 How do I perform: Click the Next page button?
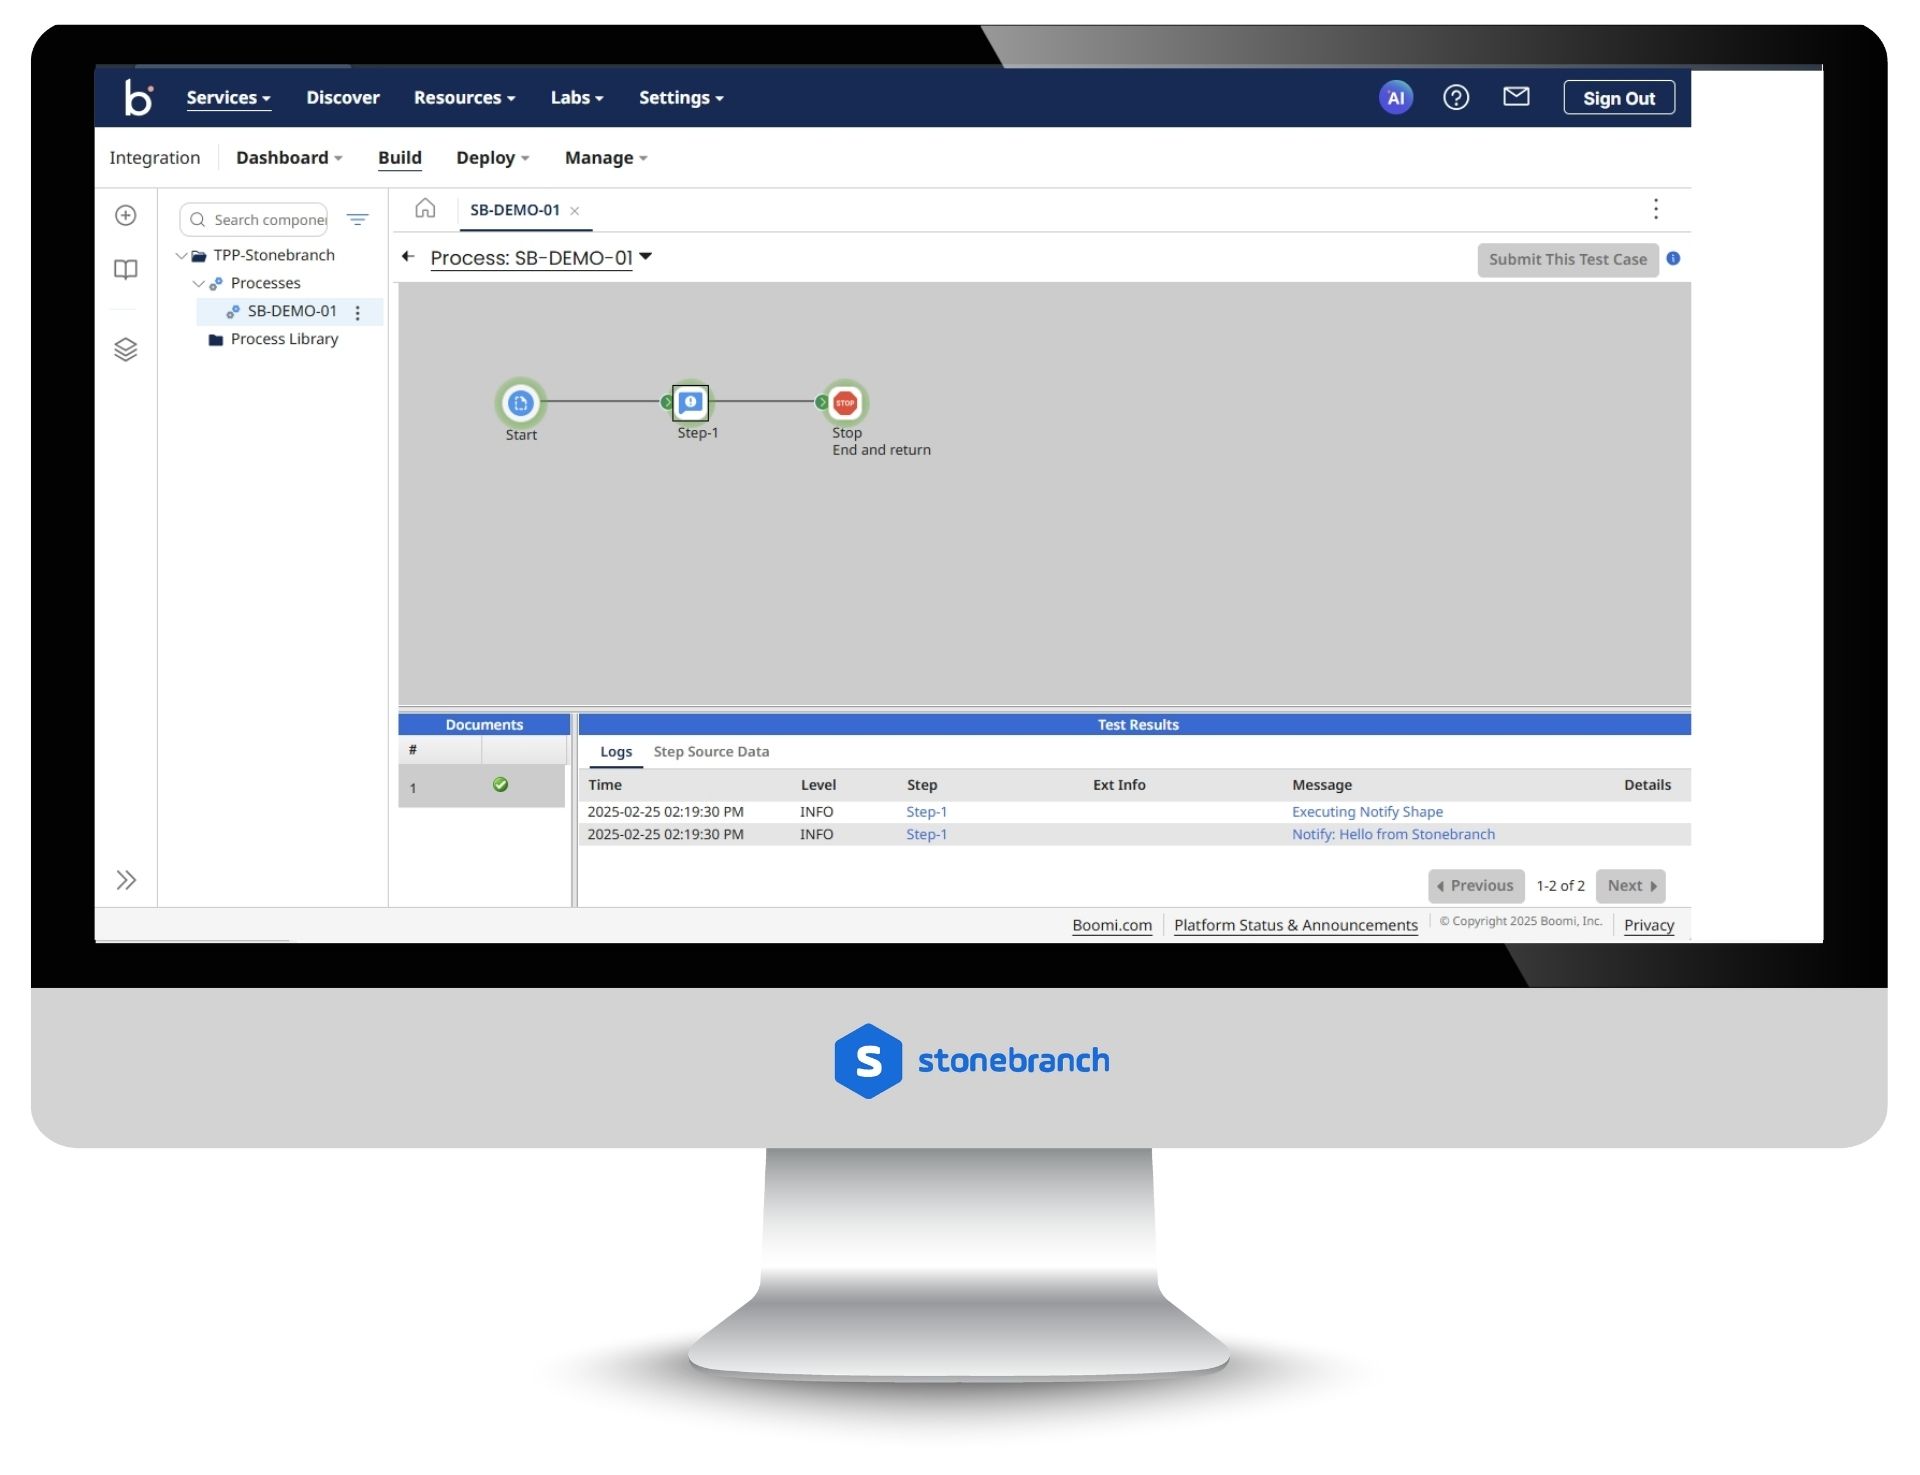1630,887
